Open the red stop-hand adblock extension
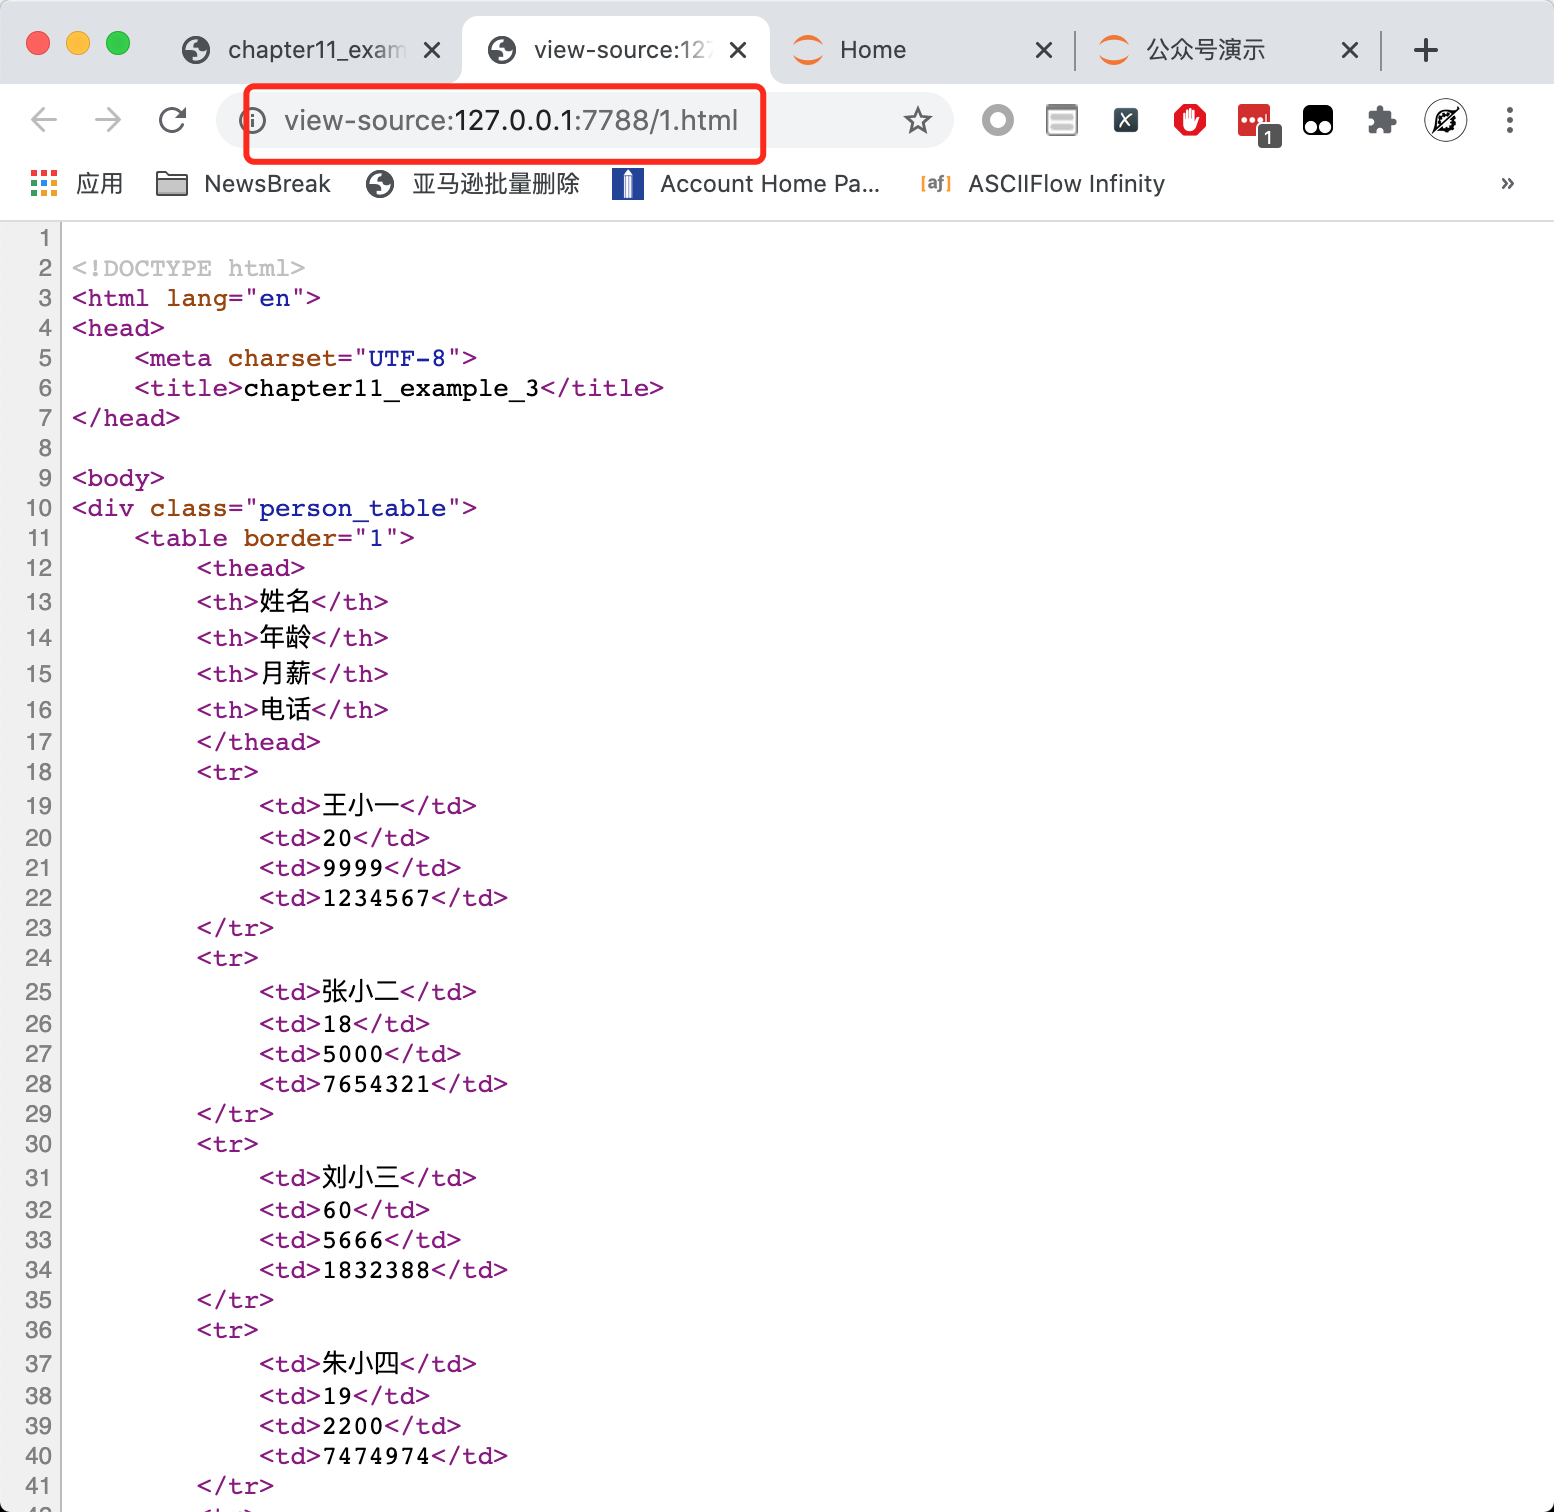 point(1189,121)
